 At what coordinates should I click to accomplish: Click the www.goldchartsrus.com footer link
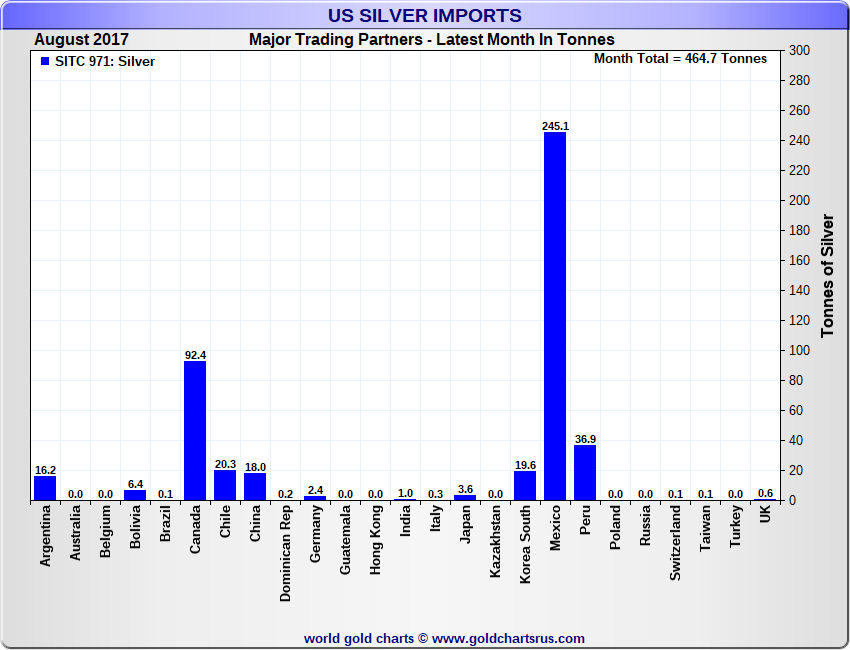508,638
